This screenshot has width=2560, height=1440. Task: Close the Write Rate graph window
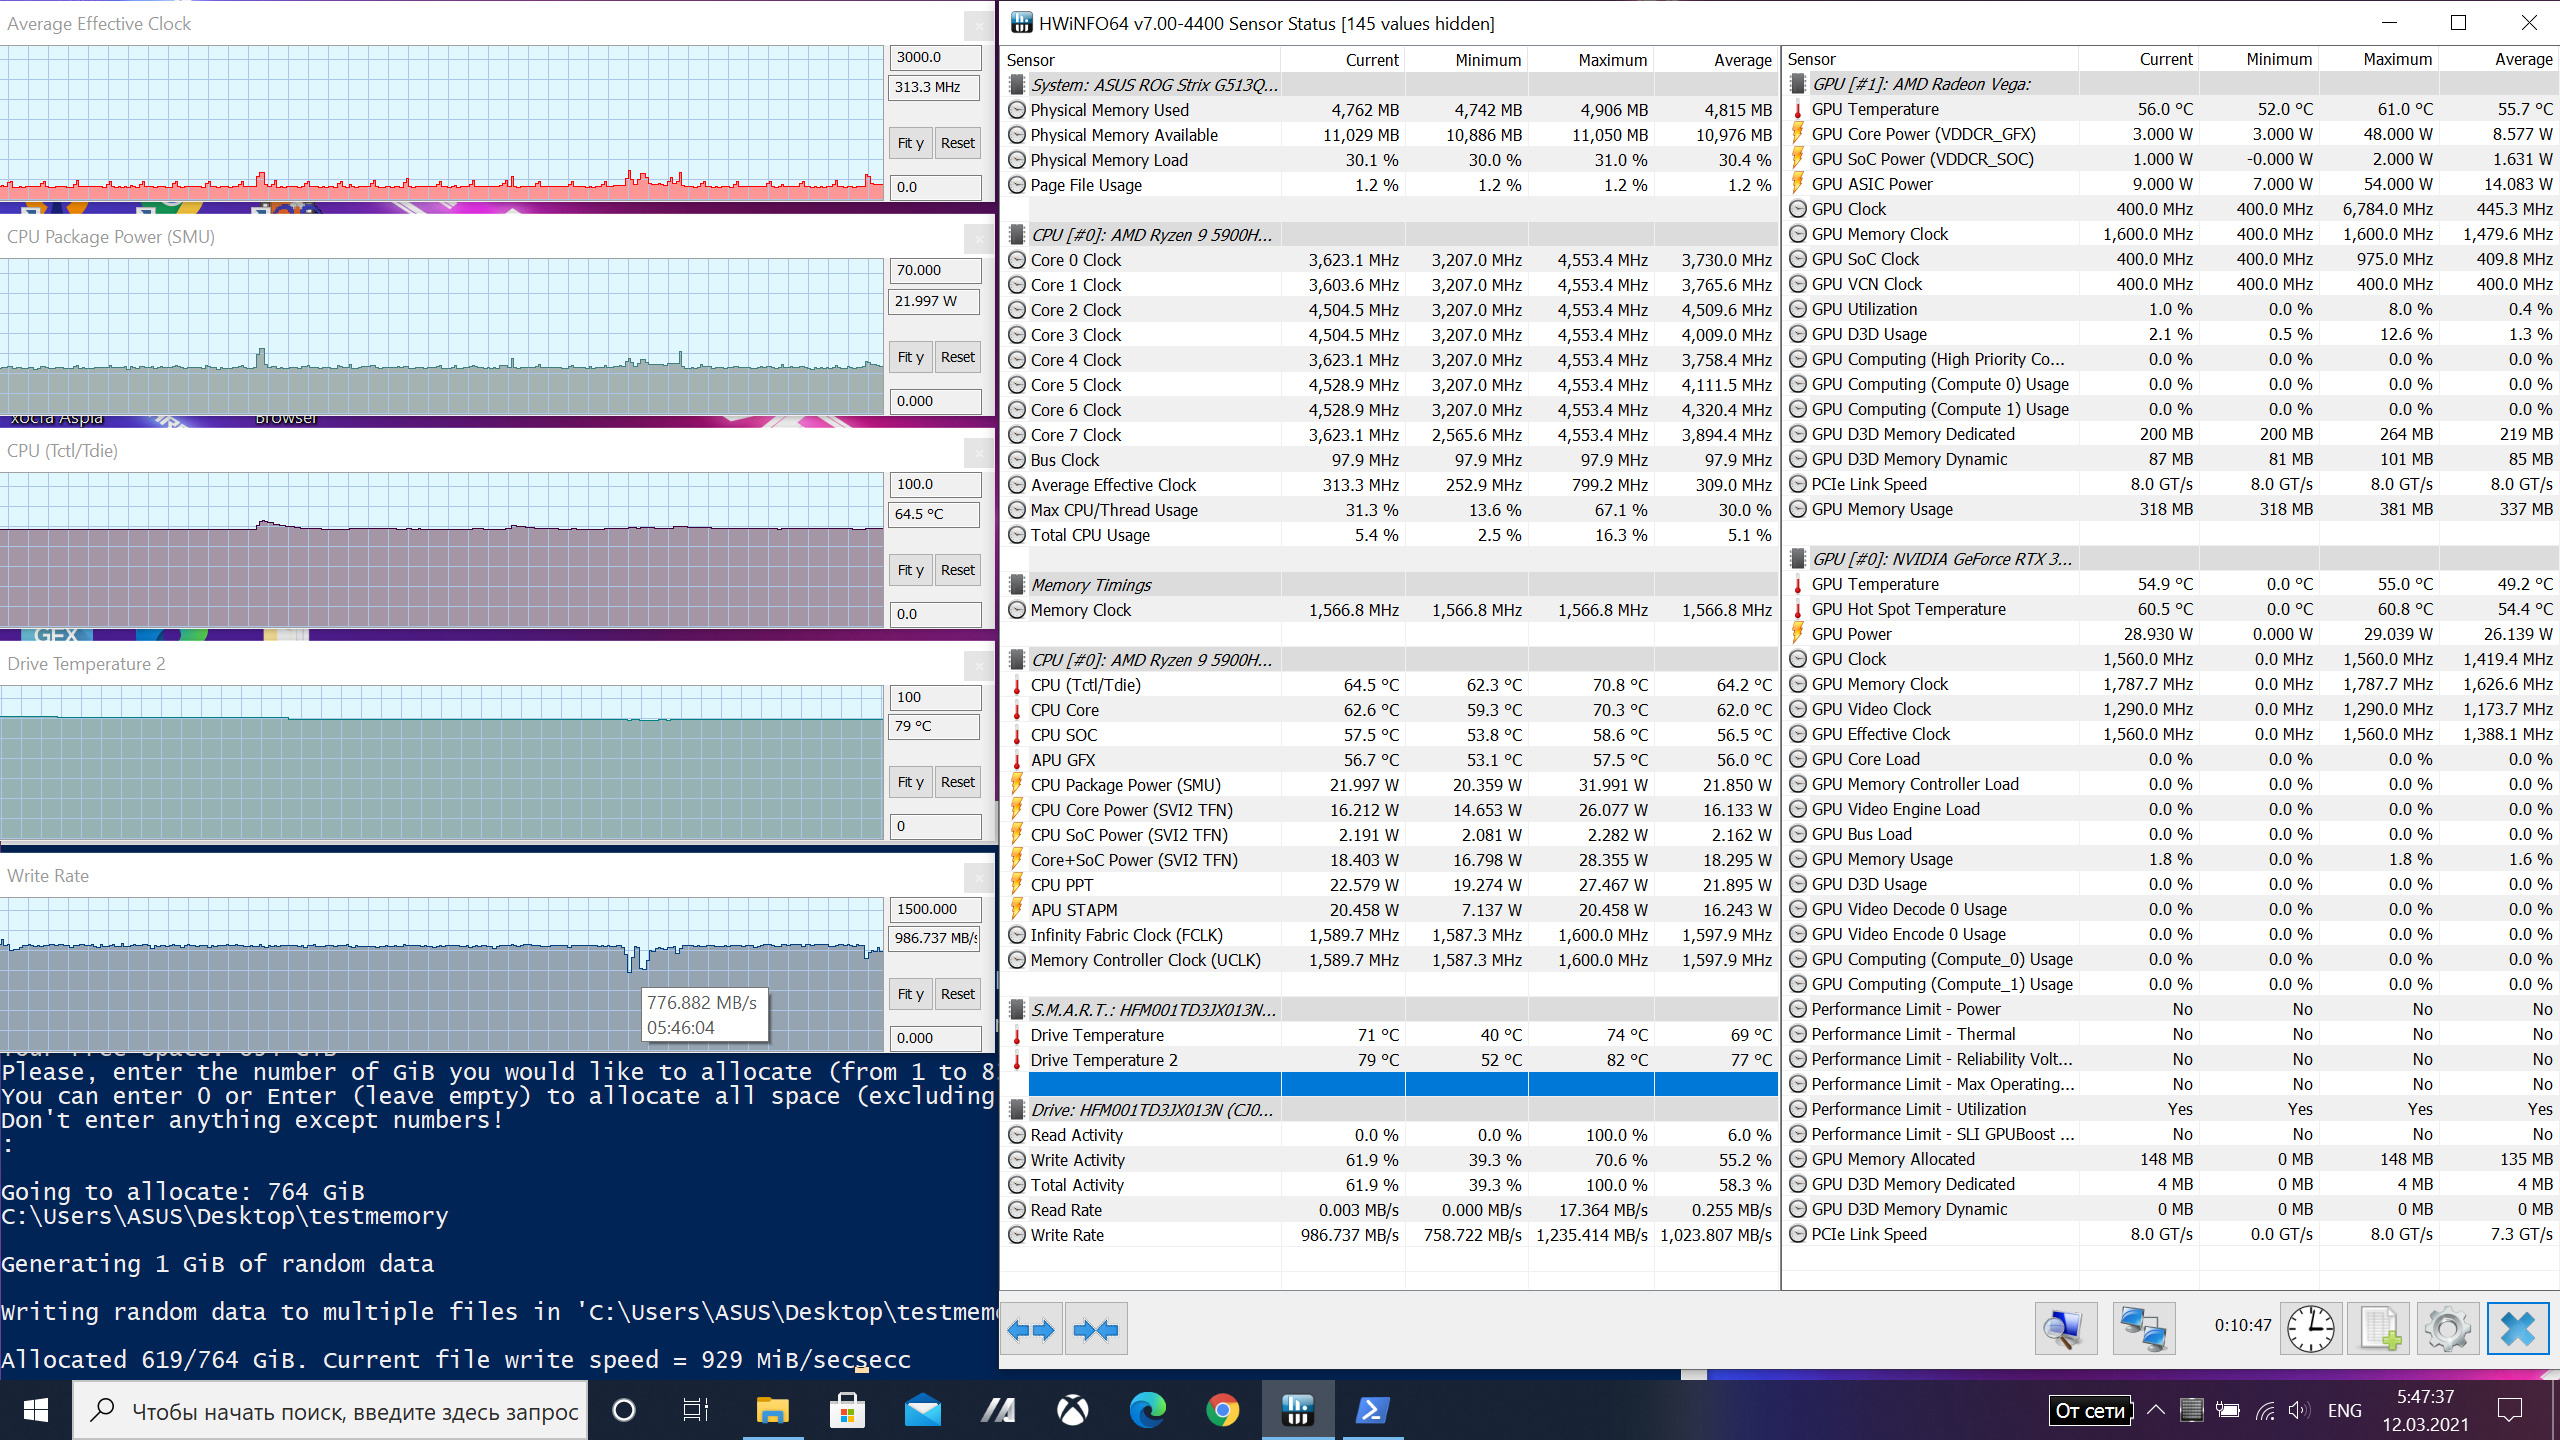(978, 877)
